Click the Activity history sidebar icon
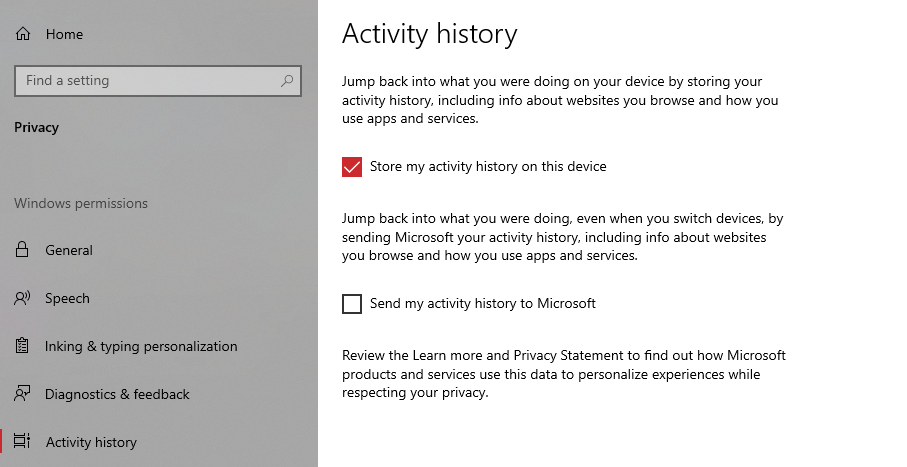Screen dimensions: 907x467 pyautogui.click(x=23, y=442)
